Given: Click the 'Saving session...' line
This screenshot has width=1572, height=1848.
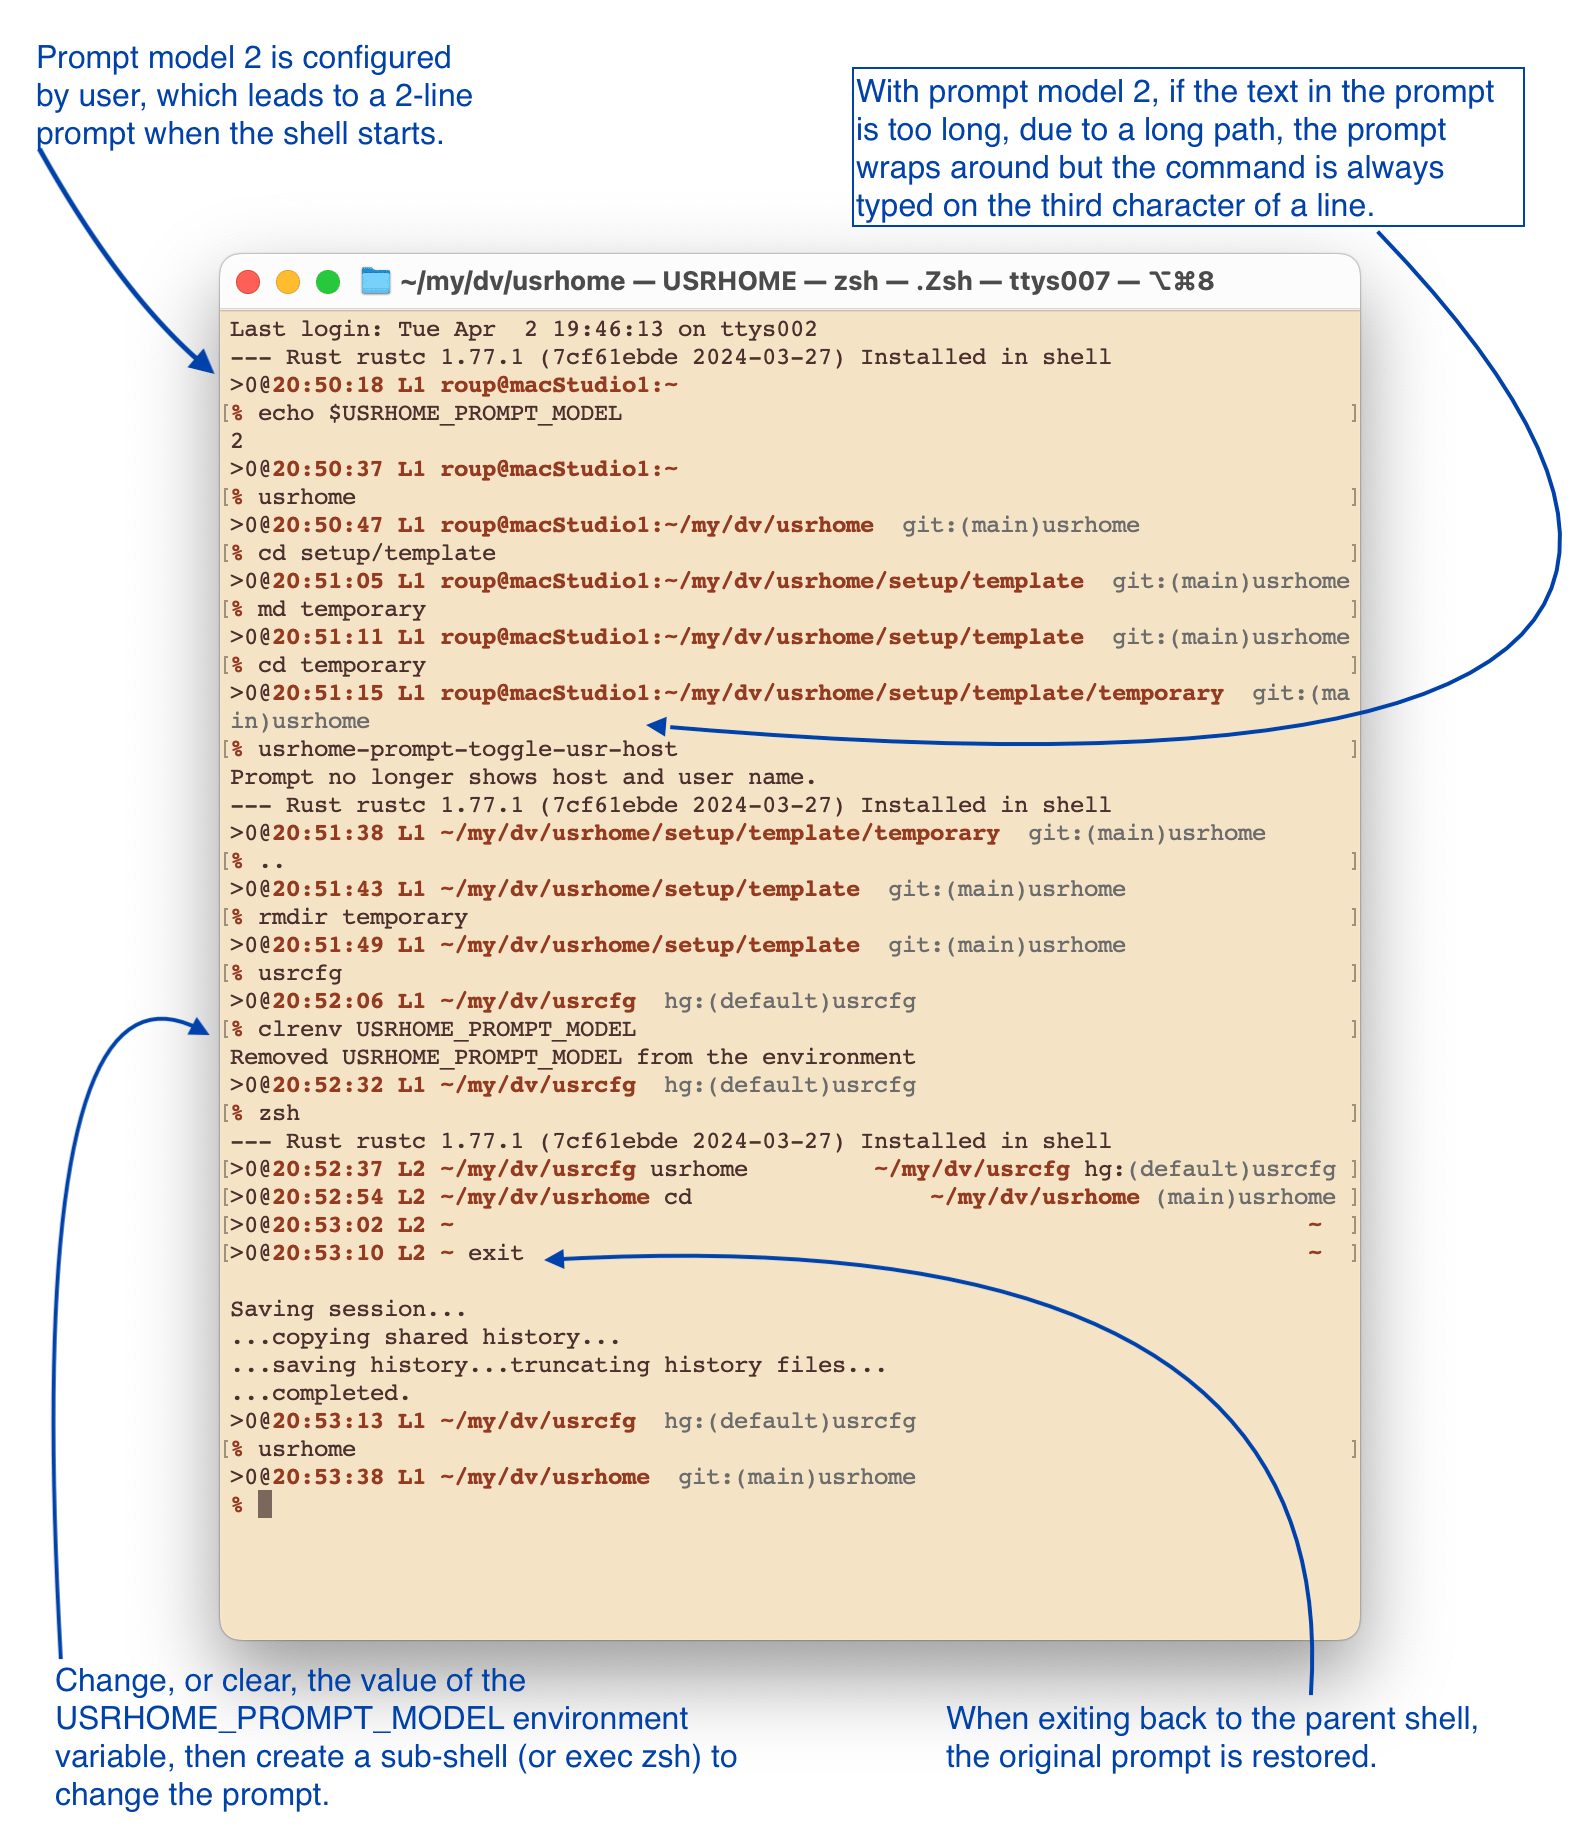Looking at the screenshot, I should tap(348, 1309).
